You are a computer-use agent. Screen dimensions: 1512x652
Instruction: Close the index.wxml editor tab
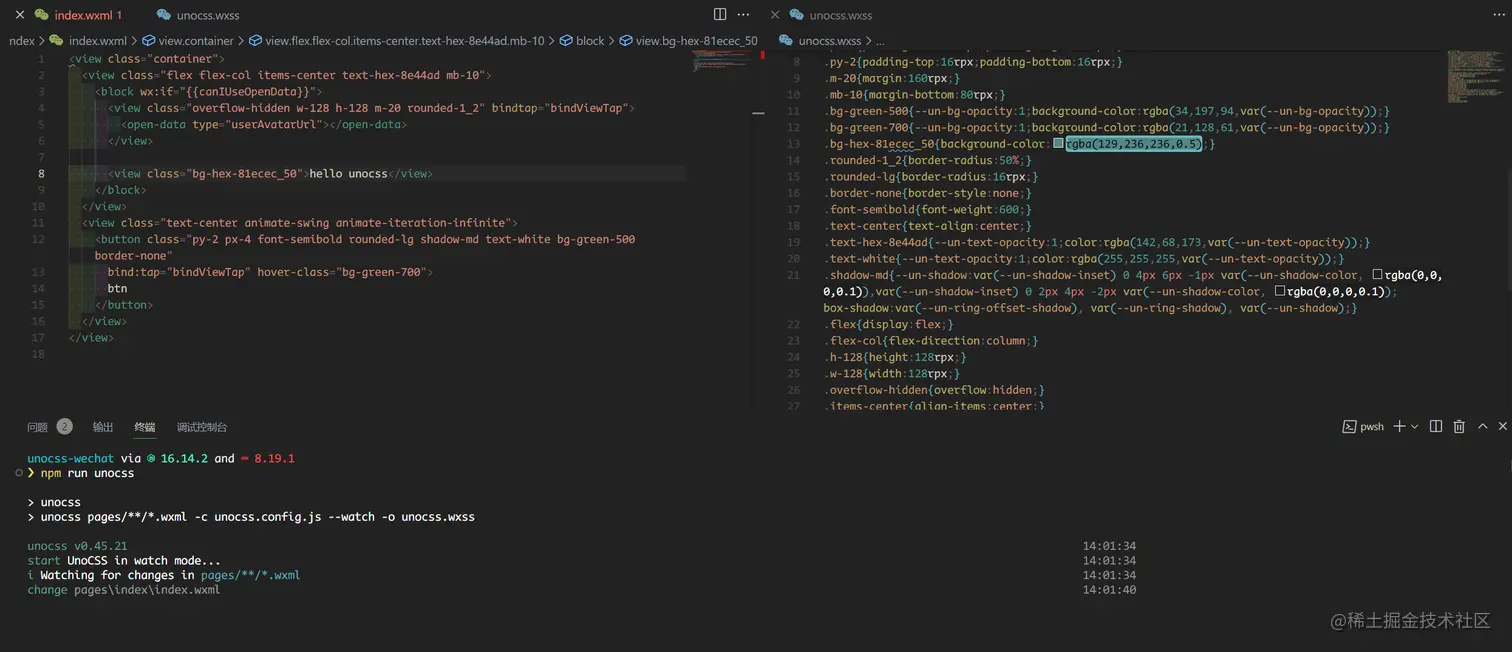tap(19, 15)
